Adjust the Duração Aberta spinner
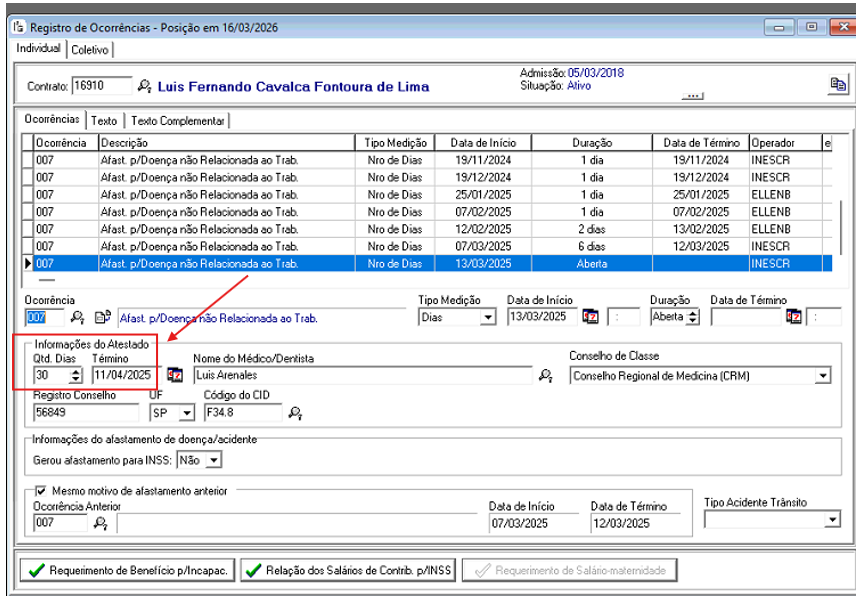Image resolution: width=860 pixels, height=599 pixels. [x=693, y=317]
